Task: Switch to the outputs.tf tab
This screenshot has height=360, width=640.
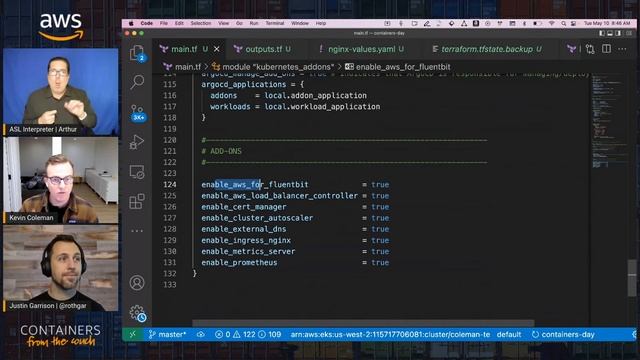Action: tap(264, 49)
